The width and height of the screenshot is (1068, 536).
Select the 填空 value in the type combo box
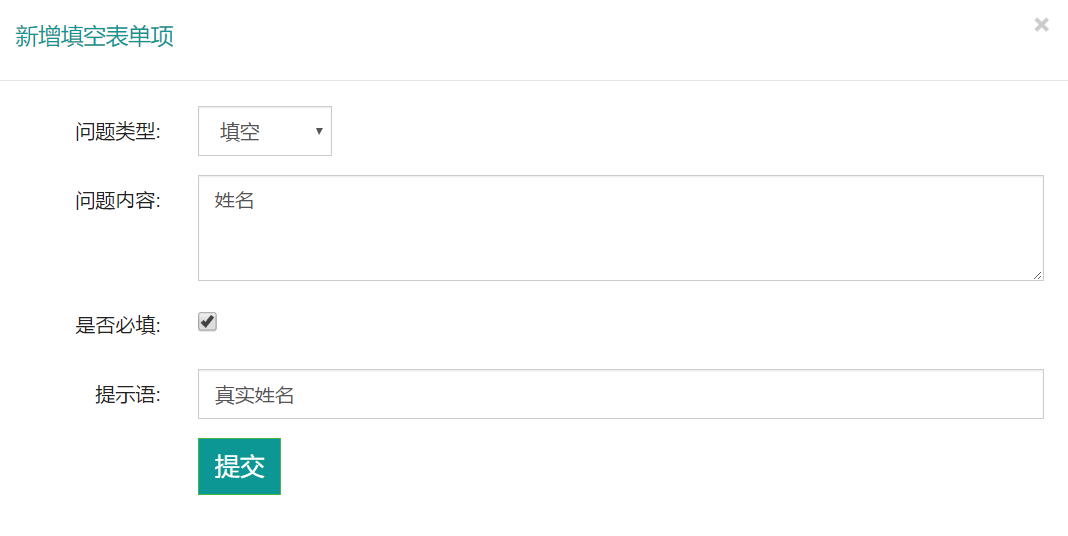[240, 132]
